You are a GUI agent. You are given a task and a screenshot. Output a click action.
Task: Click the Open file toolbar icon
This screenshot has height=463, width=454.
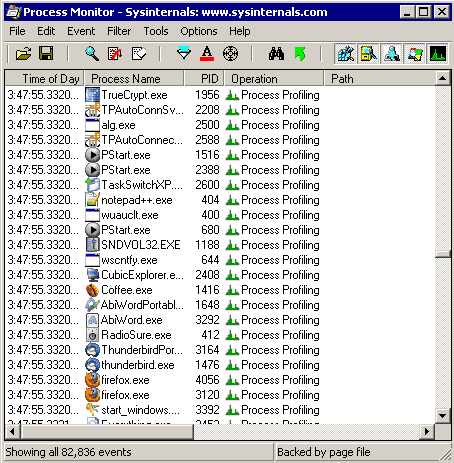23,54
